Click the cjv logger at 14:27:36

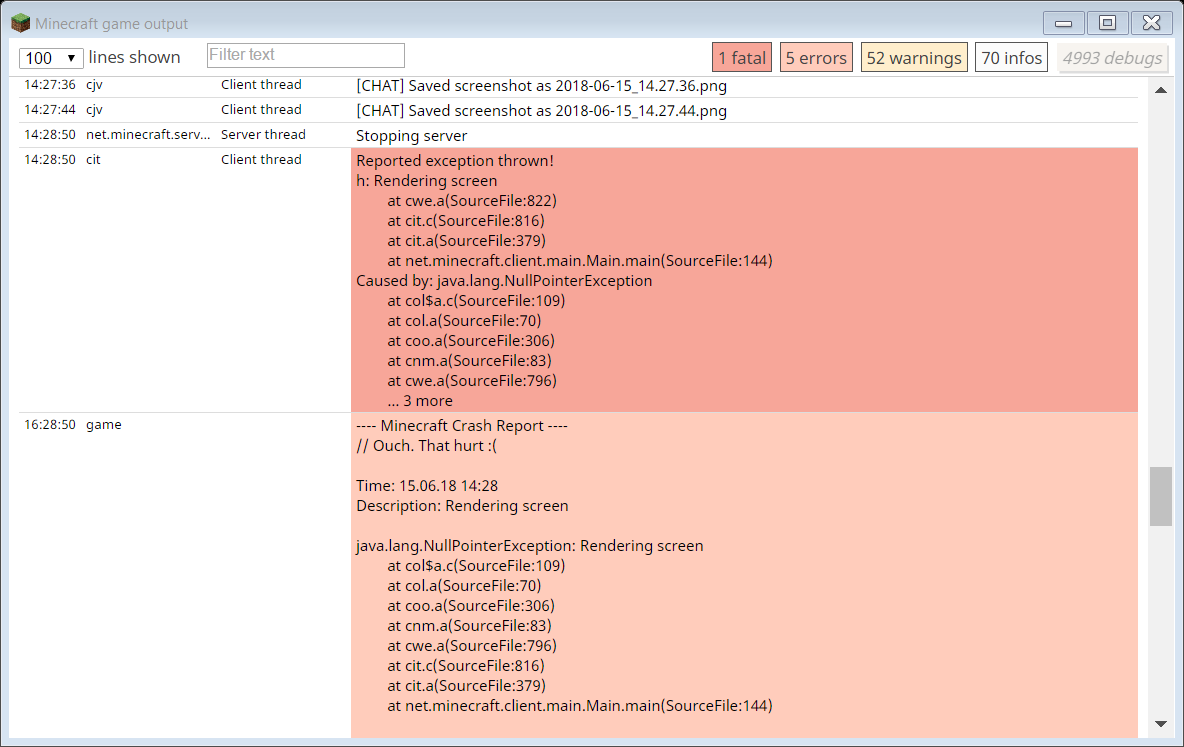[x=94, y=85]
